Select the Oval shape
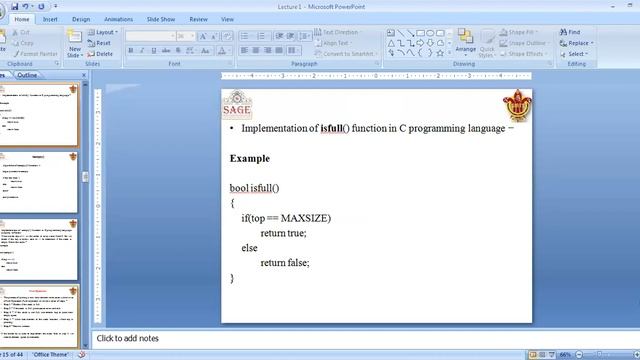This screenshot has width=640, height=360. pyautogui.click(x=430, y=33)
